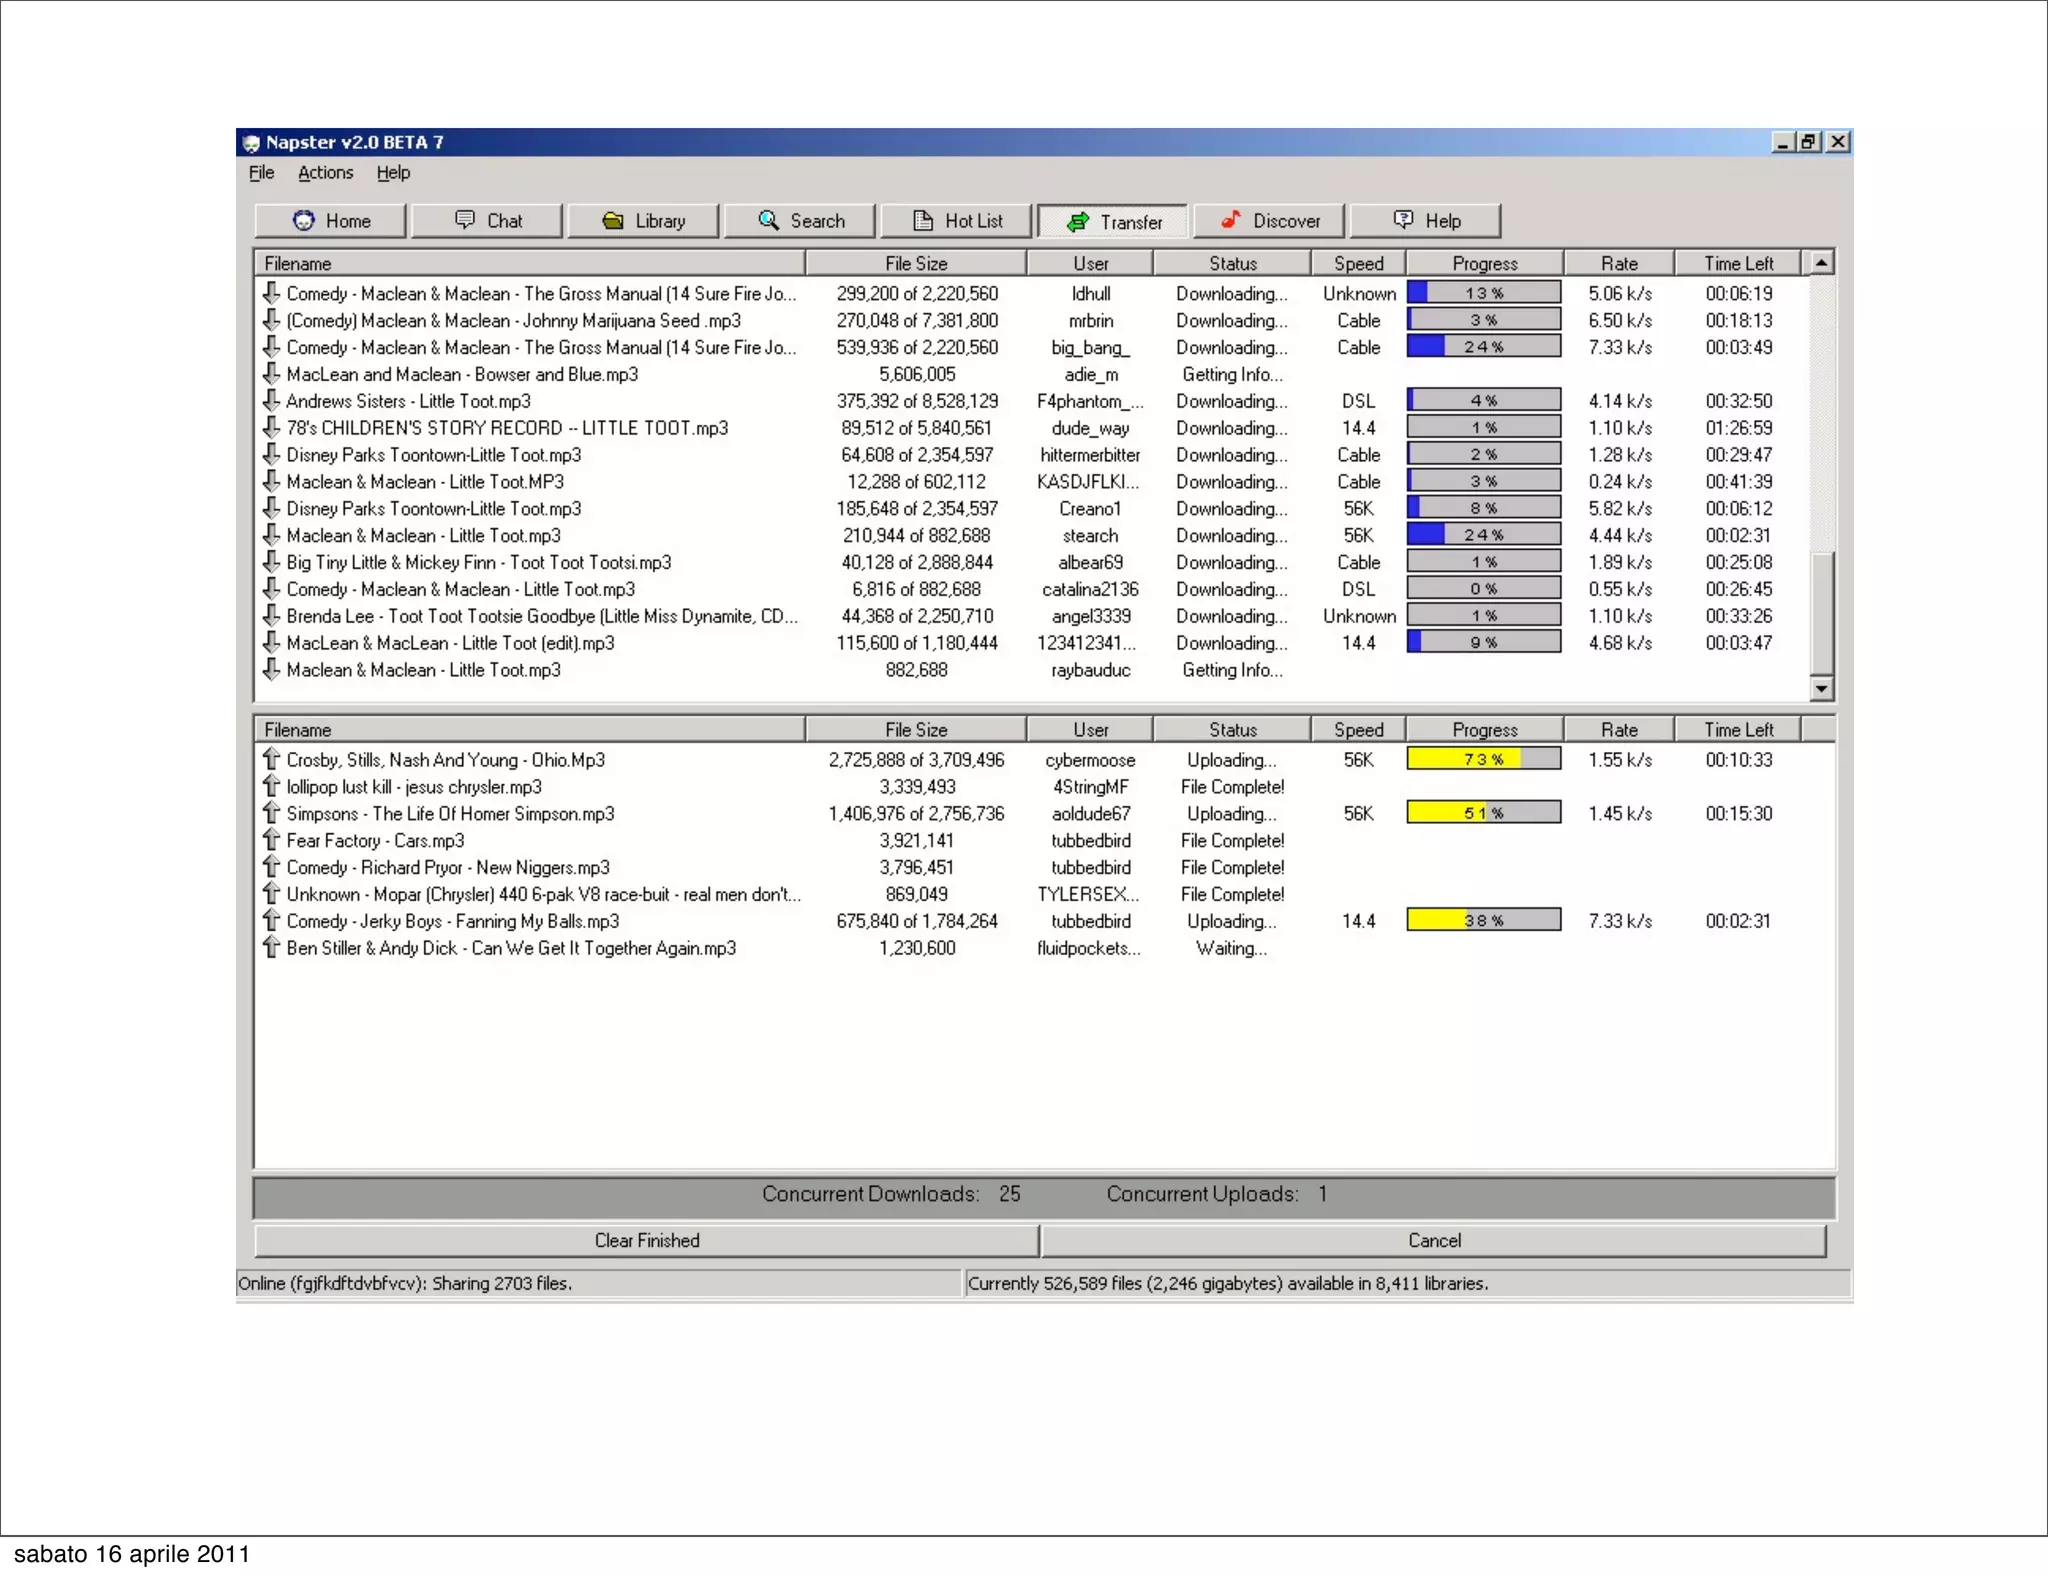Click the Library folder icon
This screenshot has width=2048, height=1576.
click(613, 220)
